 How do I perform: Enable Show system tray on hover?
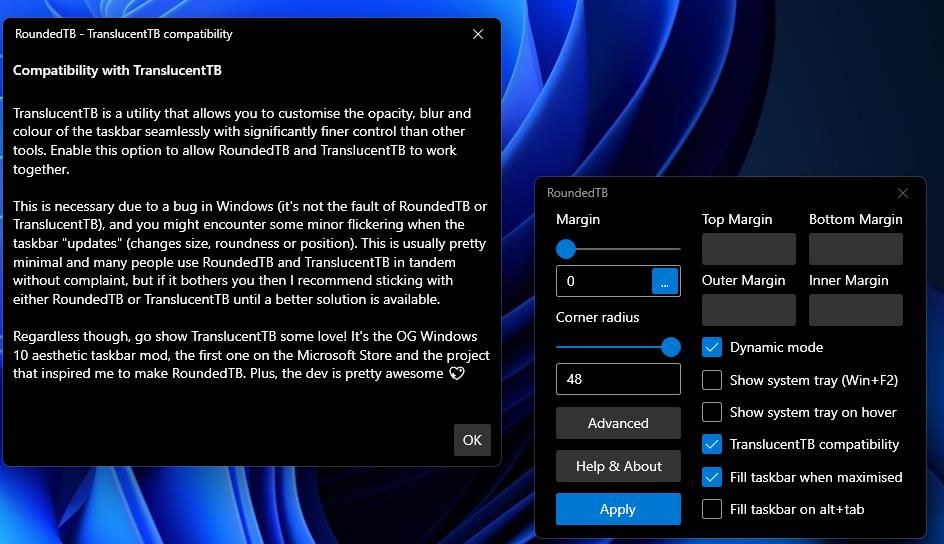(x=712, y=412)
